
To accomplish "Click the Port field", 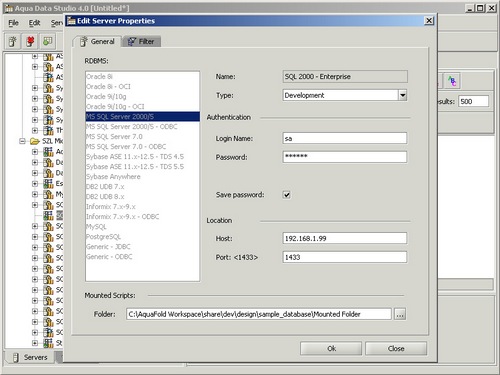I will click(345, 257).
